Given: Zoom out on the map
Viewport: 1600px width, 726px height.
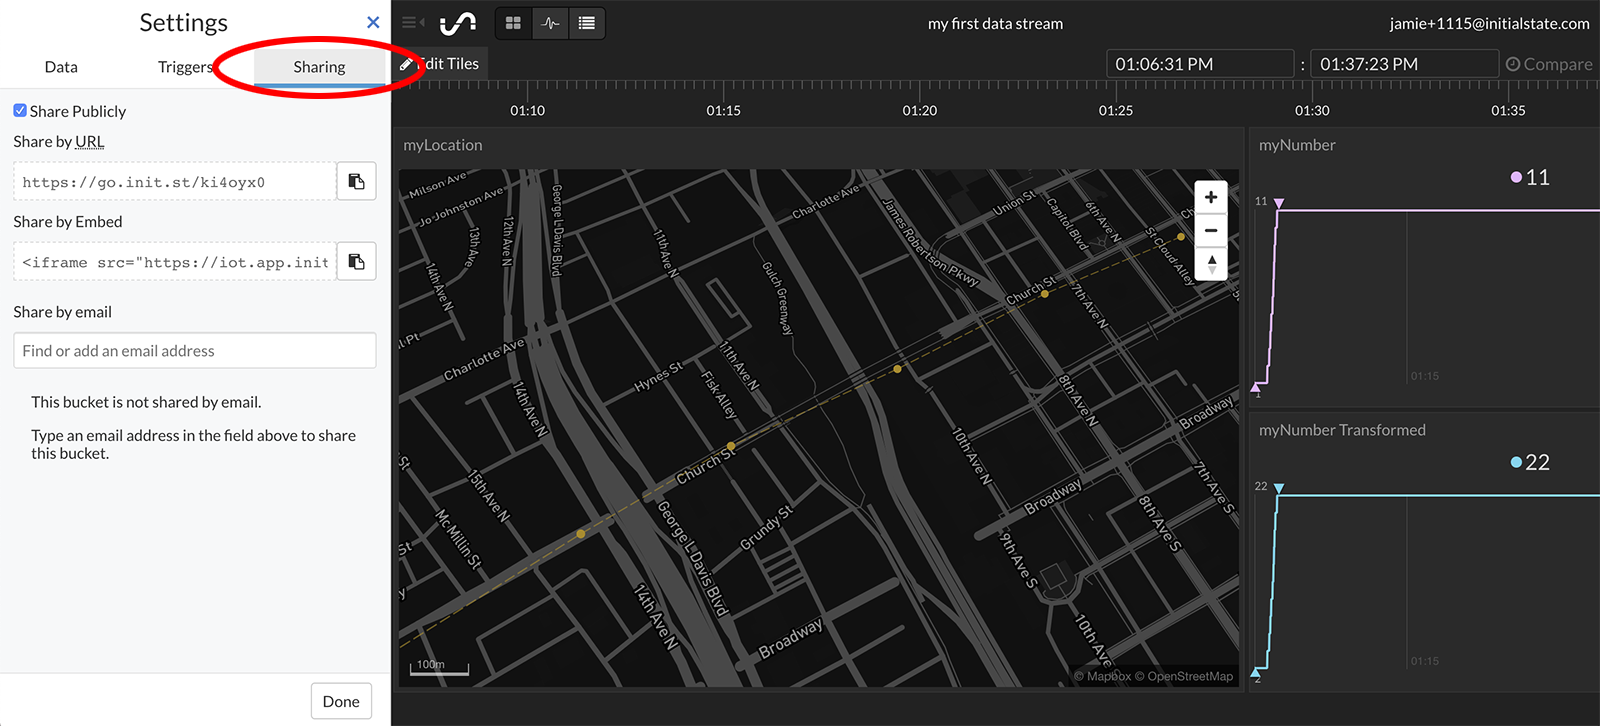Looking at the screenshot, I should pyautogui.click(x=1211, y=230).
